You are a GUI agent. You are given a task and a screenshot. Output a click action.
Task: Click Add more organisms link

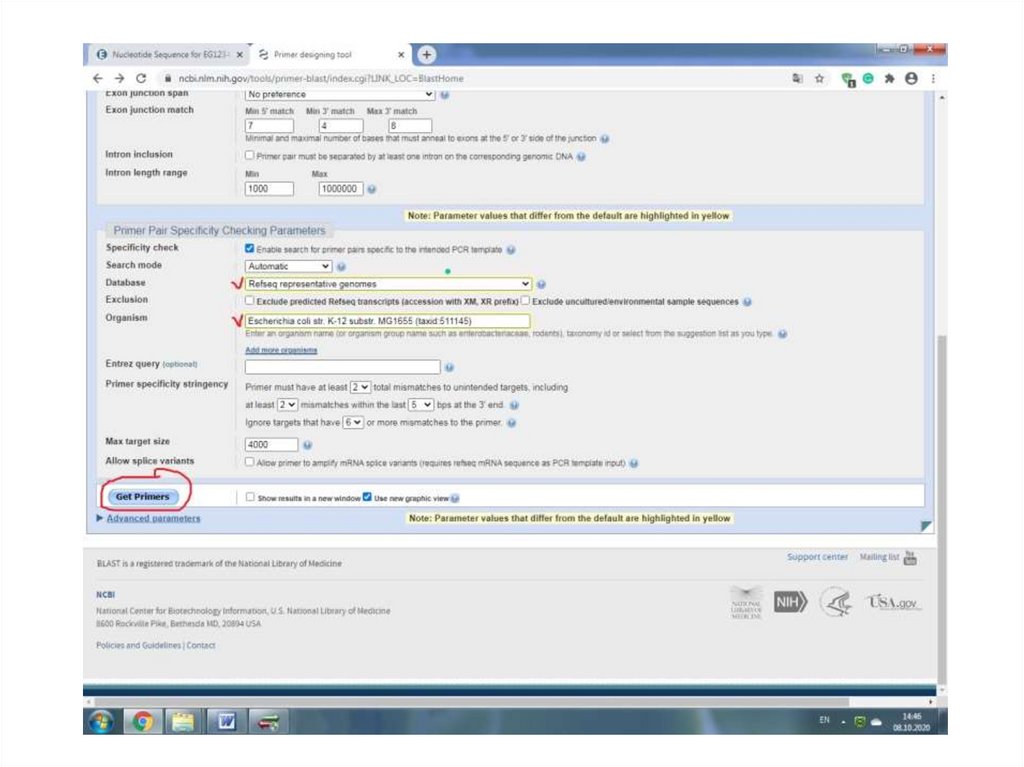click(281, 351)
